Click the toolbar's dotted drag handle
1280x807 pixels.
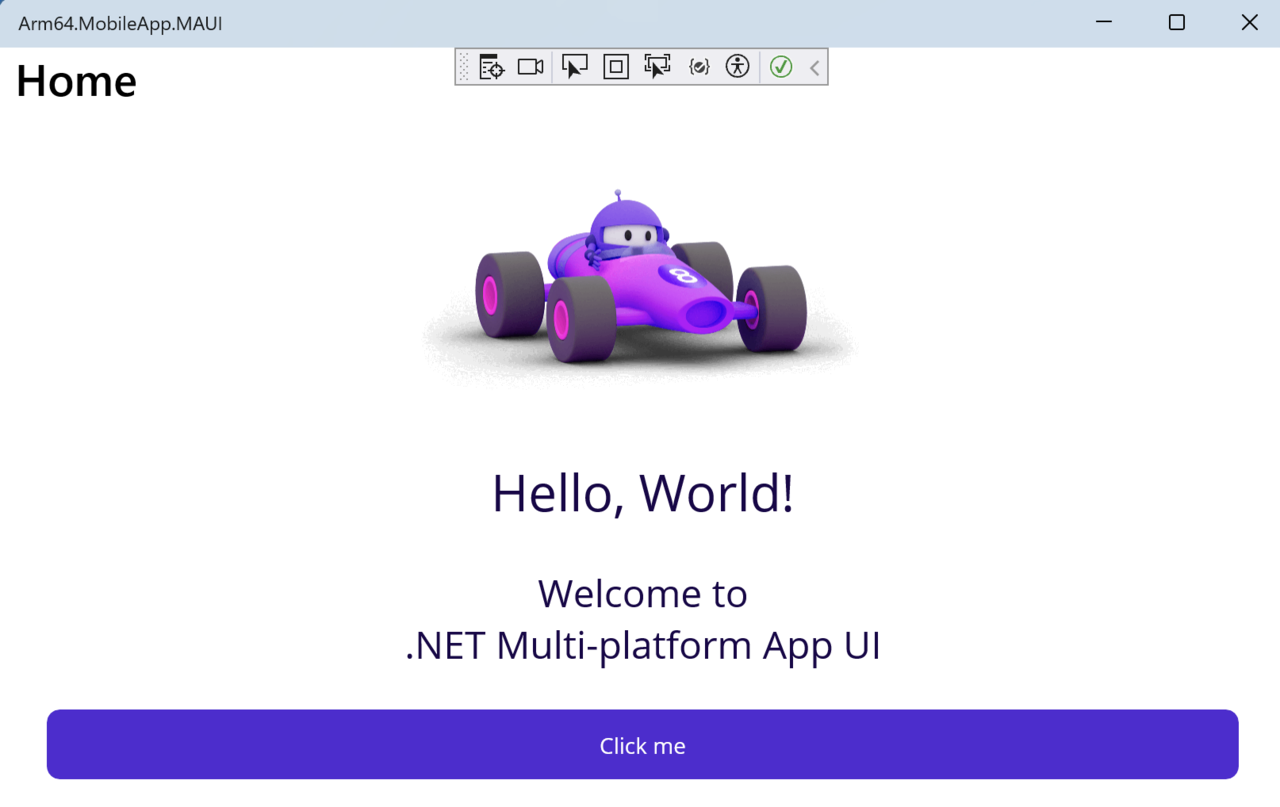463,66
